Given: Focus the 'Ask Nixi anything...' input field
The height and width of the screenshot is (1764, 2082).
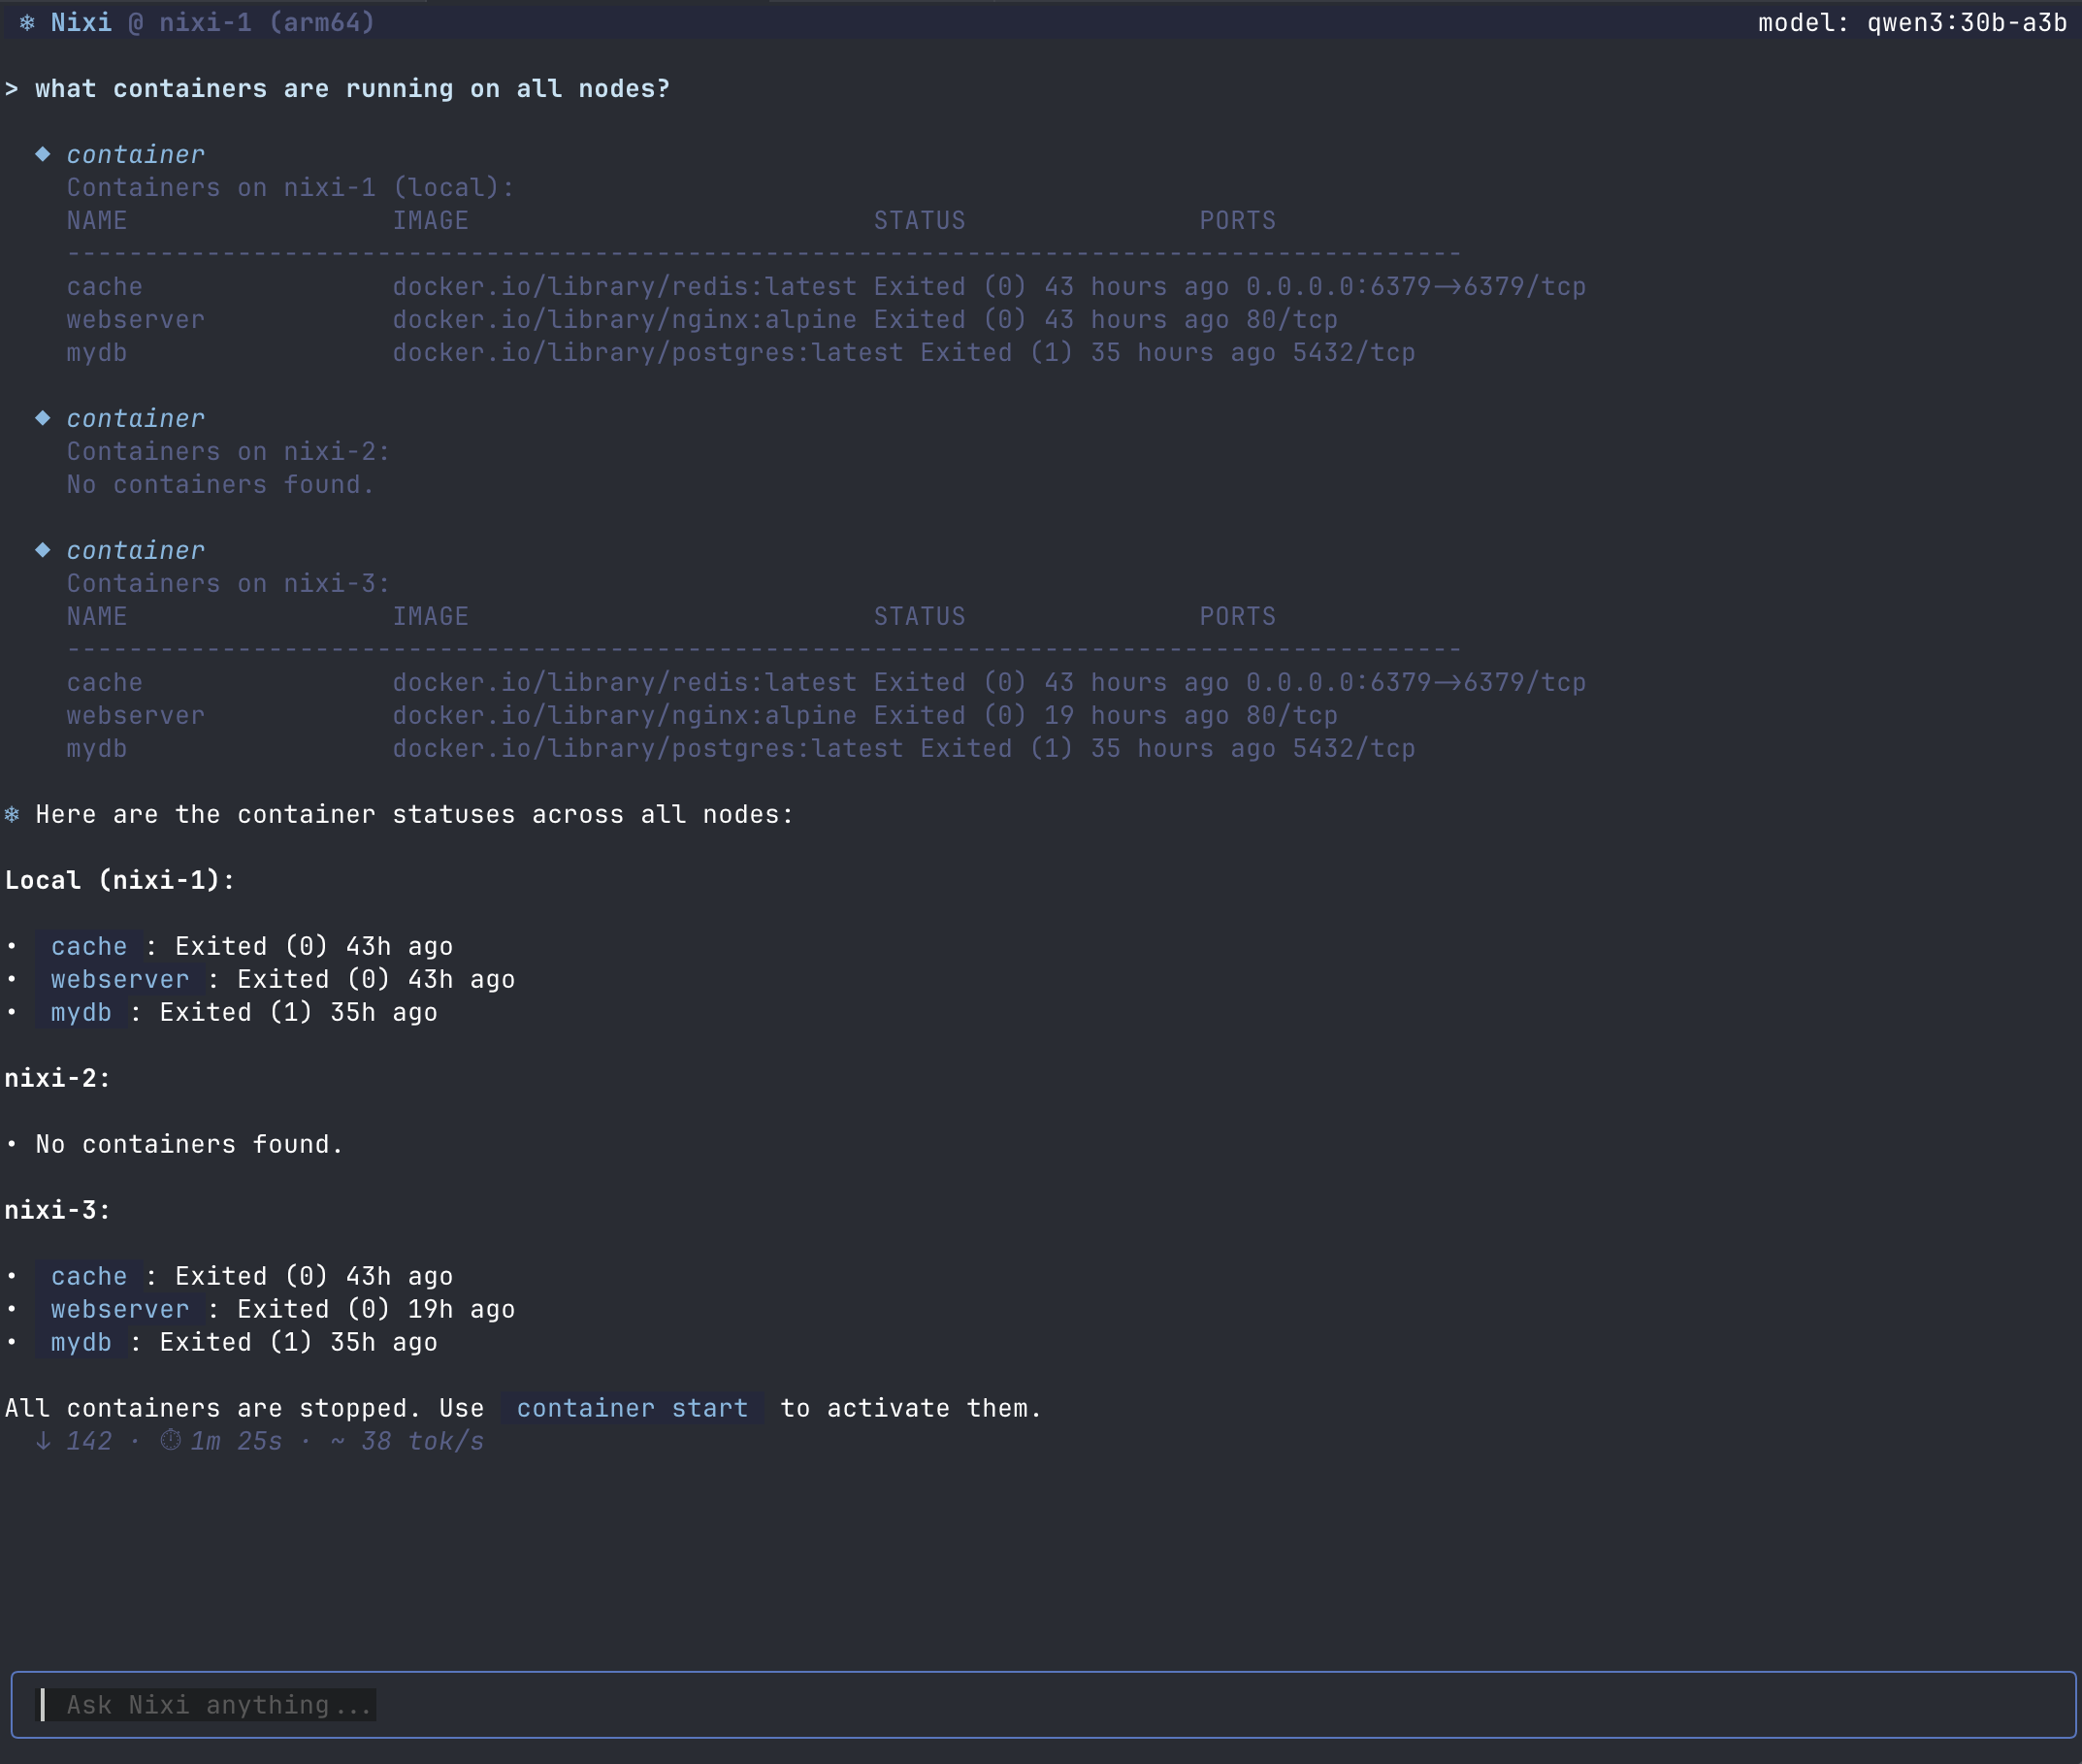Looking at the screenshot, I should [x=1043, y=1705].
